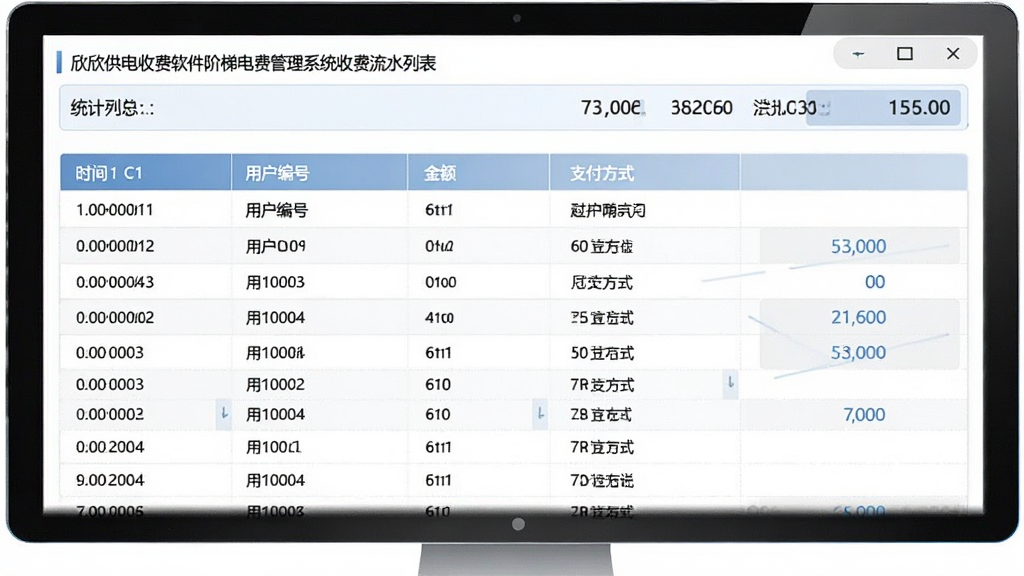Click the 用户009 user cell

(x=276, y=246)
